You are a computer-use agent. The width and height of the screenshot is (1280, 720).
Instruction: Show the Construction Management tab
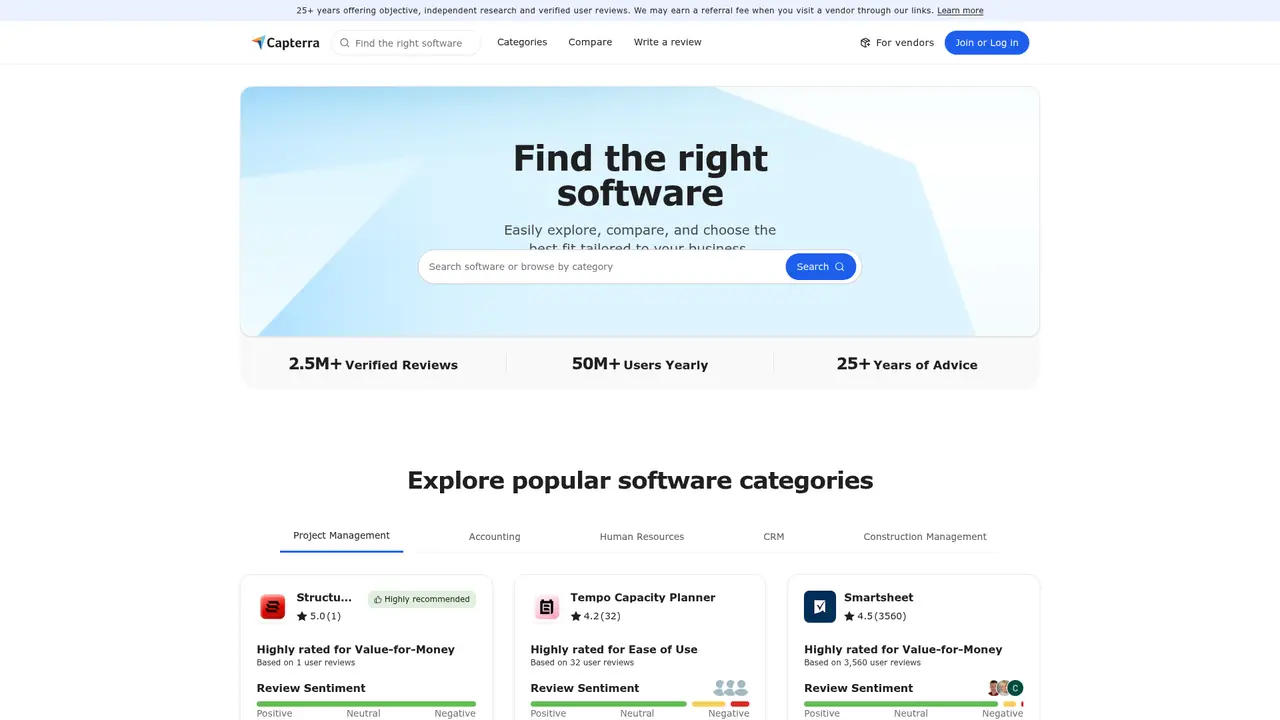925,537
